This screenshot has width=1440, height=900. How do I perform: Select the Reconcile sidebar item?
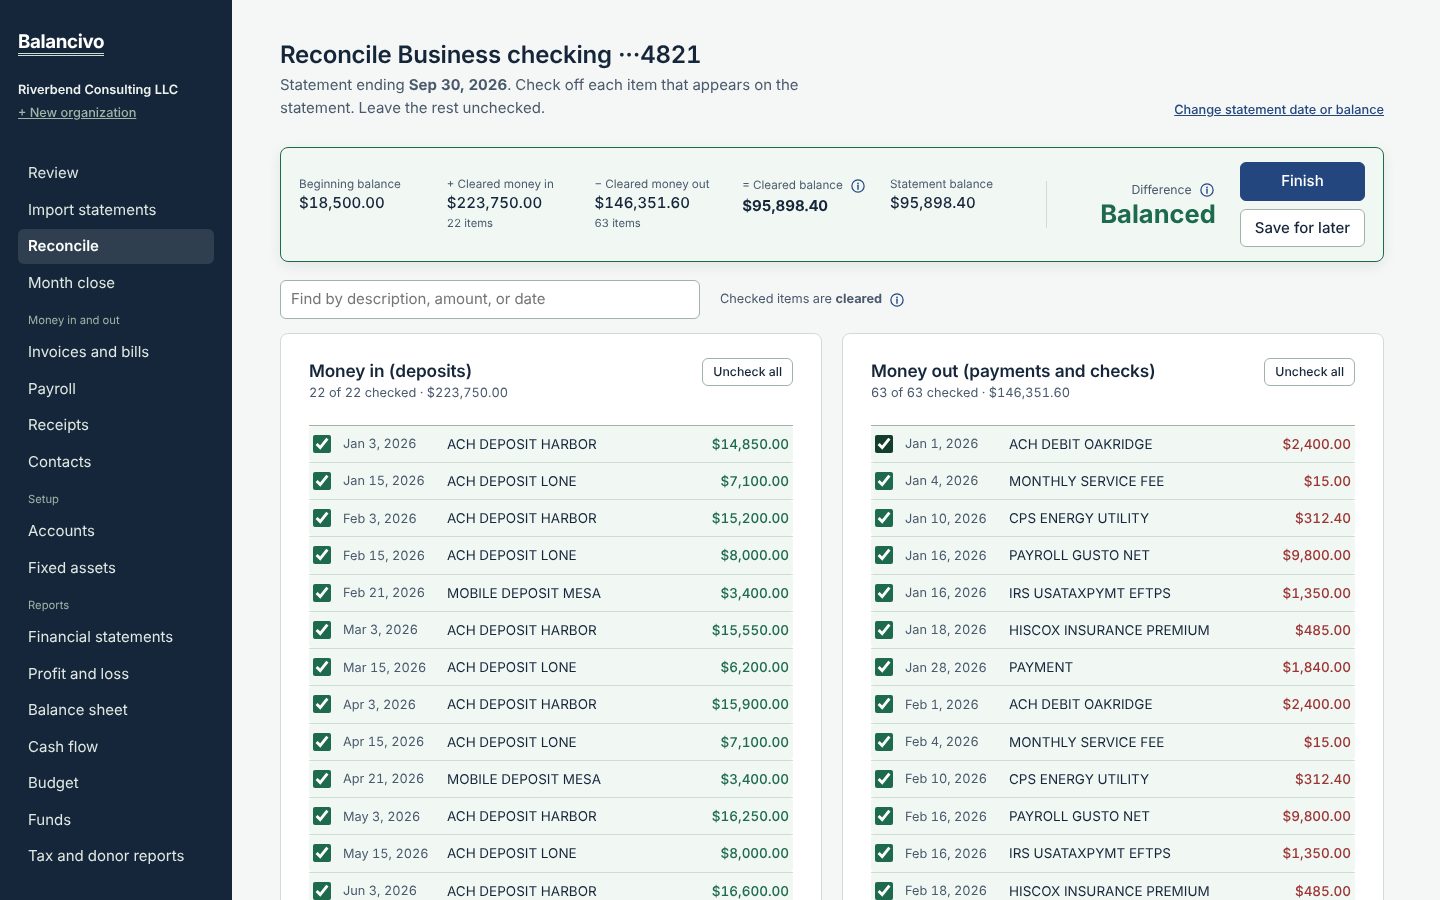(x=116, y=247)
